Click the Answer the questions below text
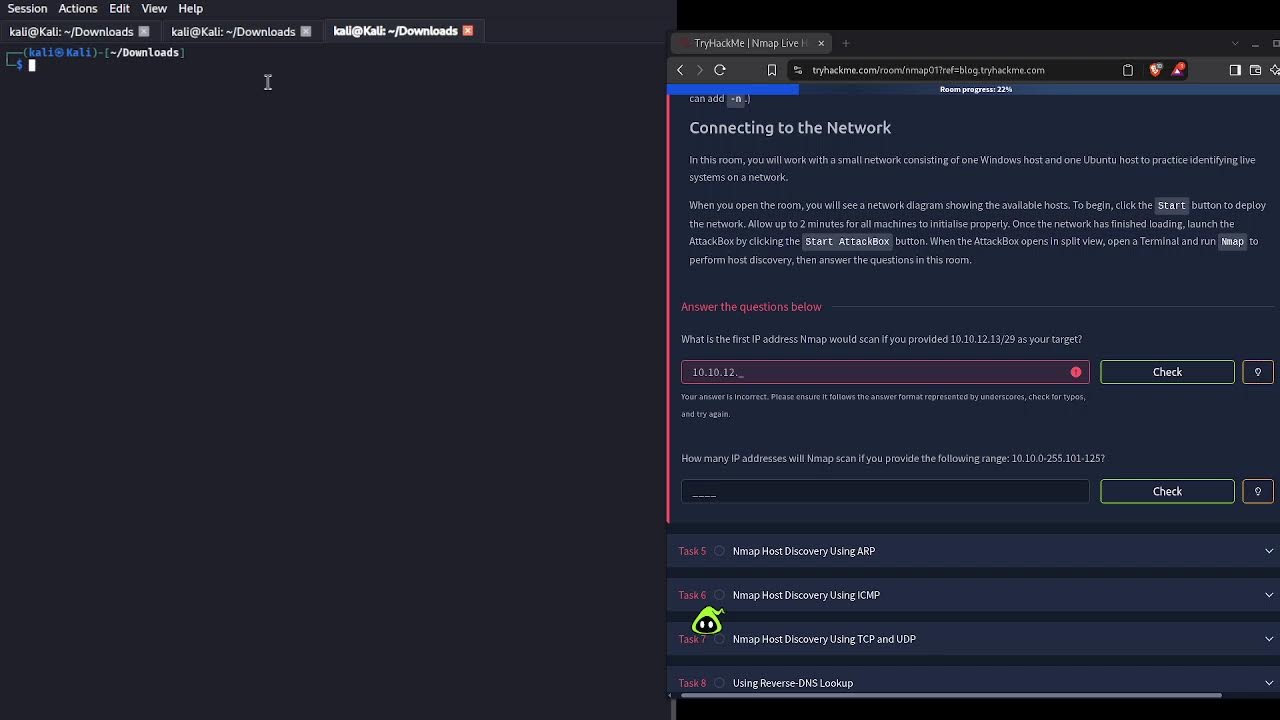This screenshot has height=720, width=1280. tap(751, 307)
